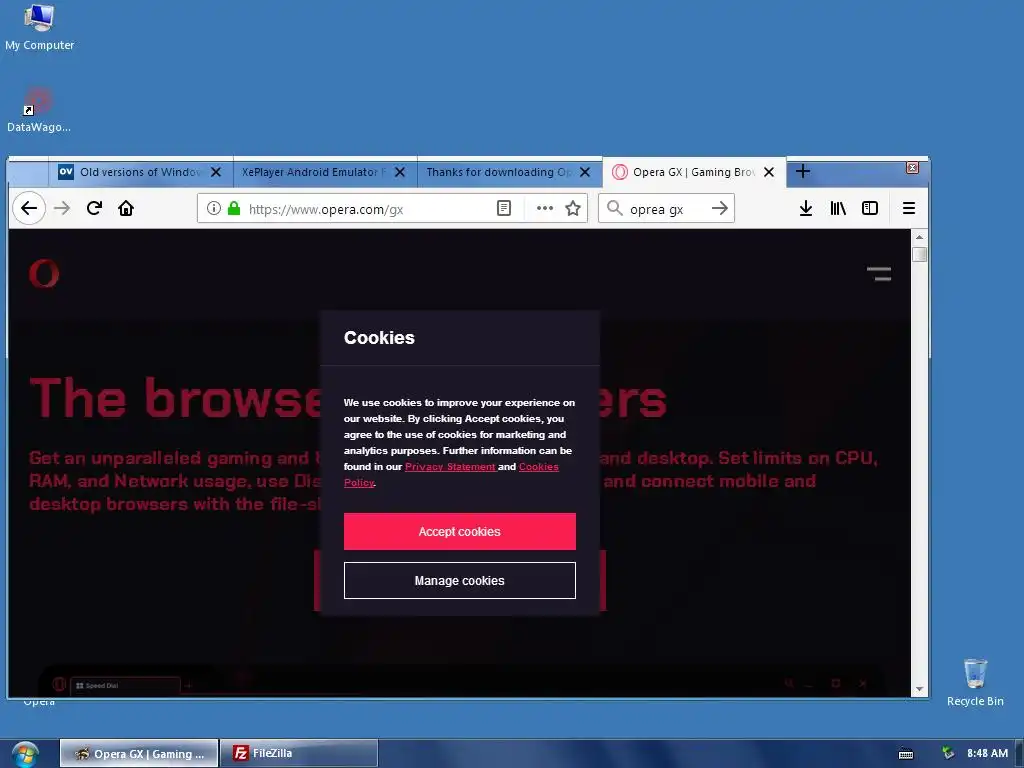Viewport: 1024px width, 768px height.
Task: Click the system tray status icon by the clock
Action: click(947, 754)
